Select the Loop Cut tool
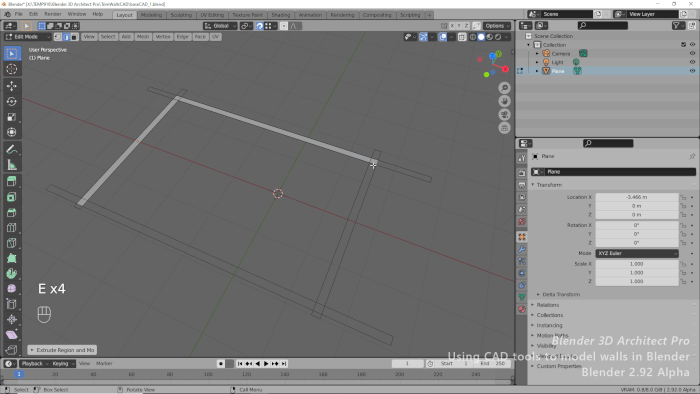700x394 pixels. click(12, 228)
